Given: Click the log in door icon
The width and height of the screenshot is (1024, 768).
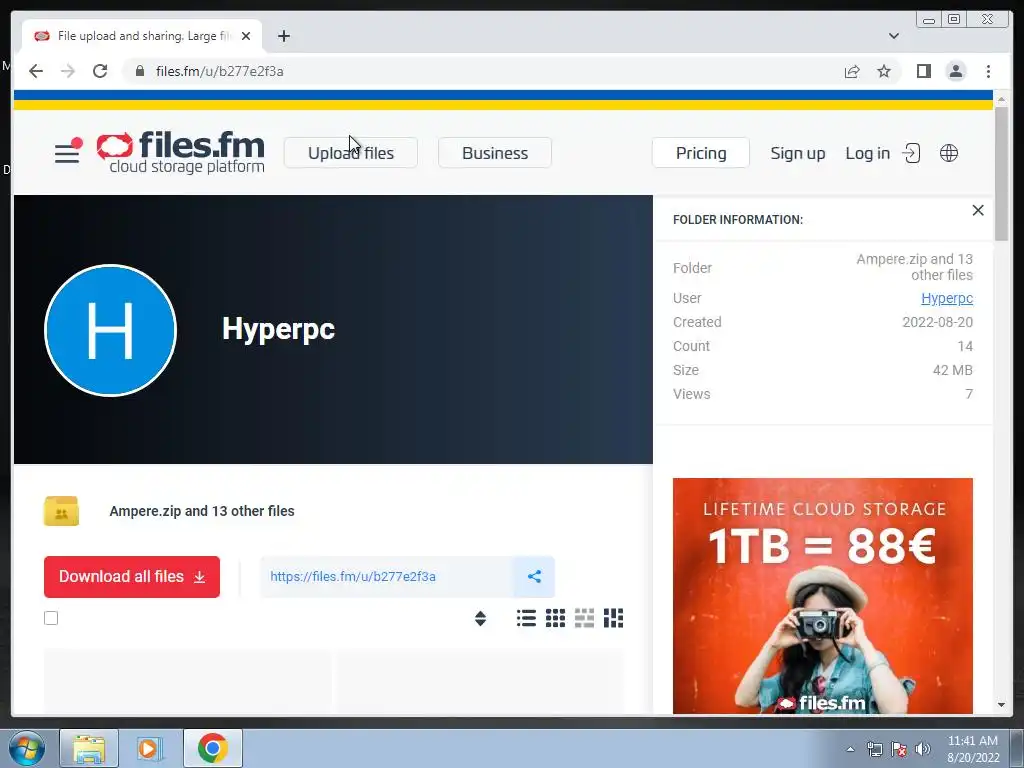Looking at the screenshot, I should click(911, 153).
